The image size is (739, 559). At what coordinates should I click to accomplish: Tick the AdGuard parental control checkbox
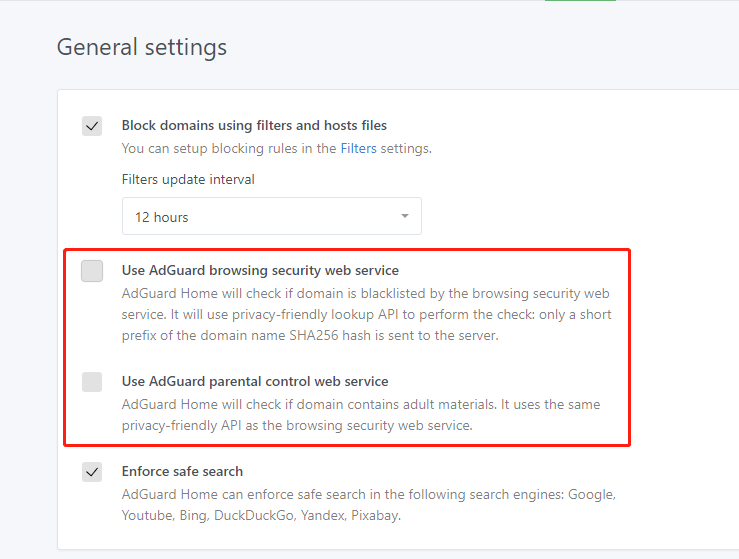[92, 382]
